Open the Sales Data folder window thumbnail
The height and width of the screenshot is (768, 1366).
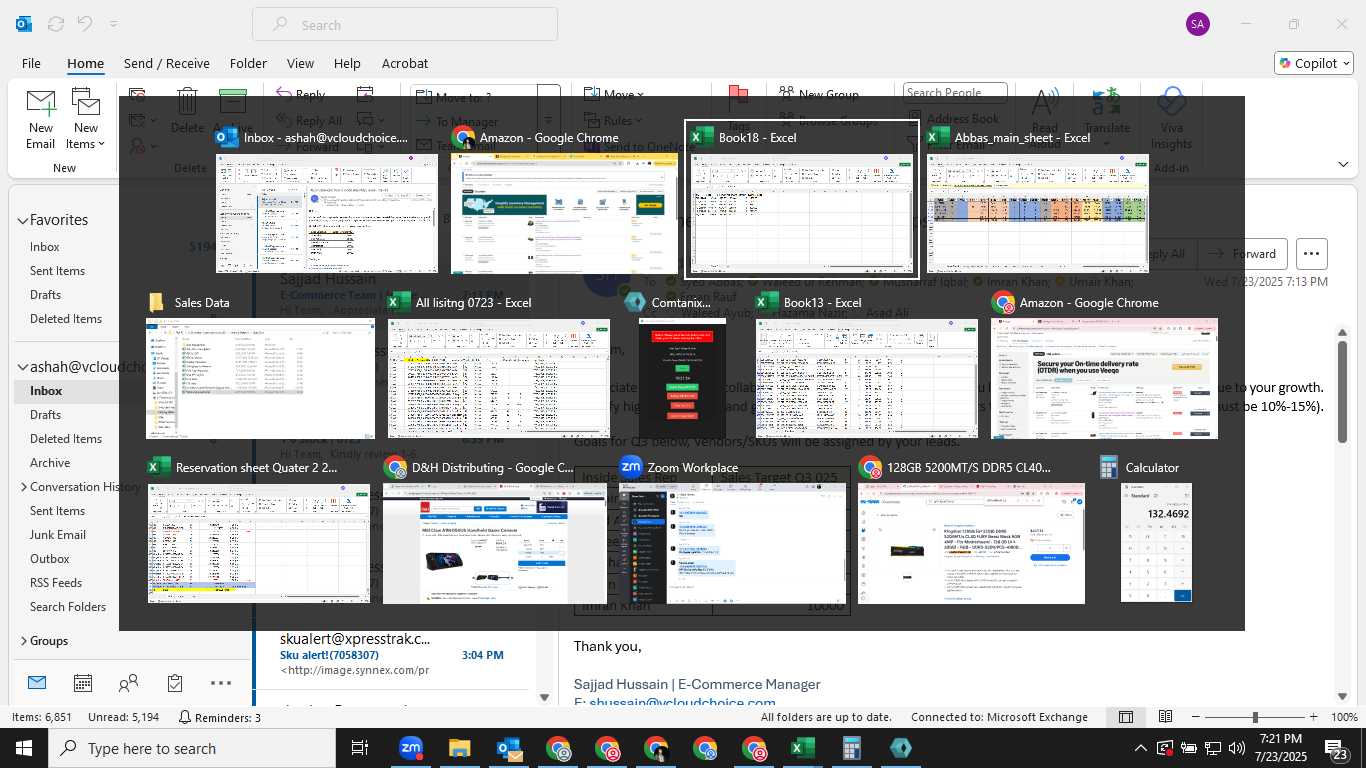(x=260, y=366)
